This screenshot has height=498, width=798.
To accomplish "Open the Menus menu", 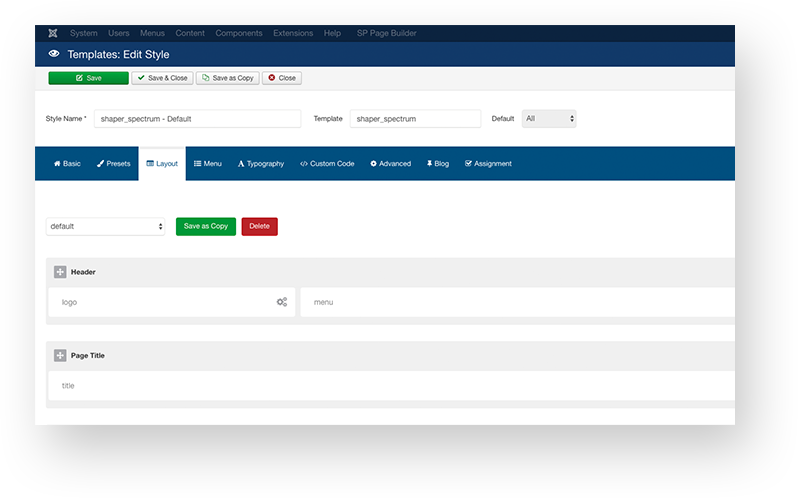I will (x=152, y=33).
